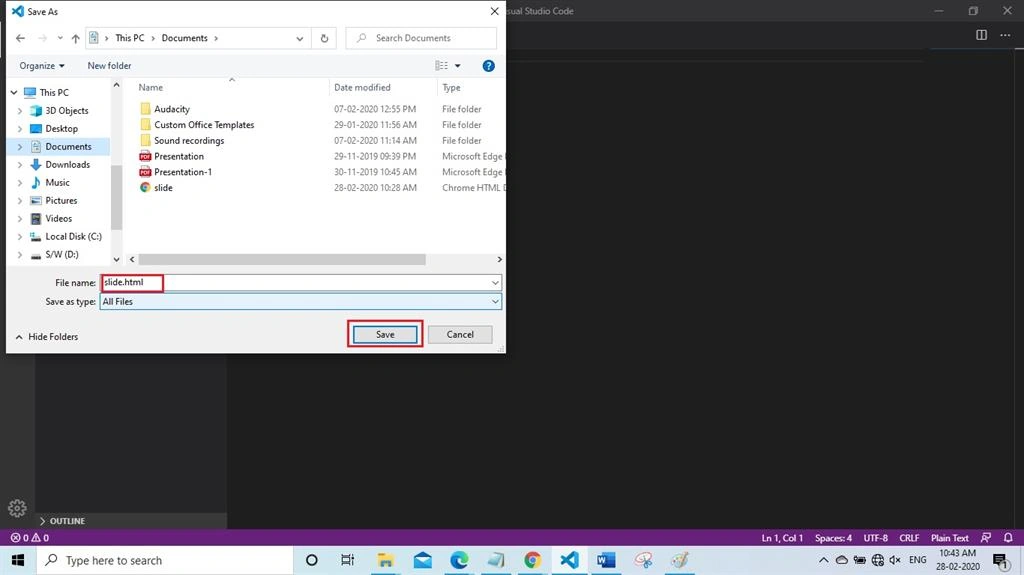The height and width of the screenshot is (575, 1024).
Task: Click the errors and warnings status indicator
Action: (x=29, y=538)
